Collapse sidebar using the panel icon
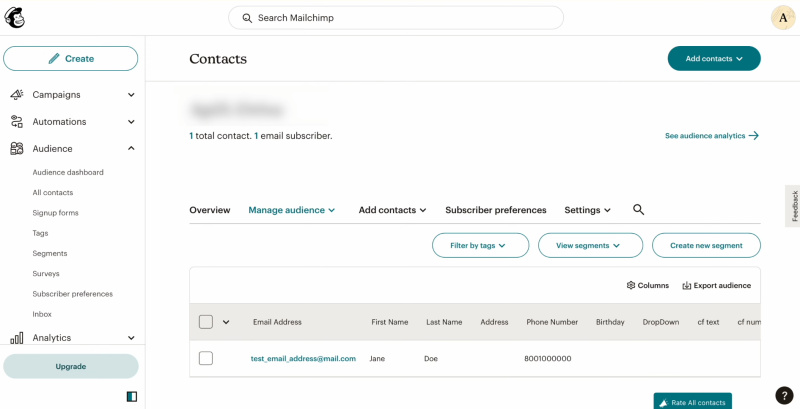This screenshot has width=800, height=409. (132, 397)
